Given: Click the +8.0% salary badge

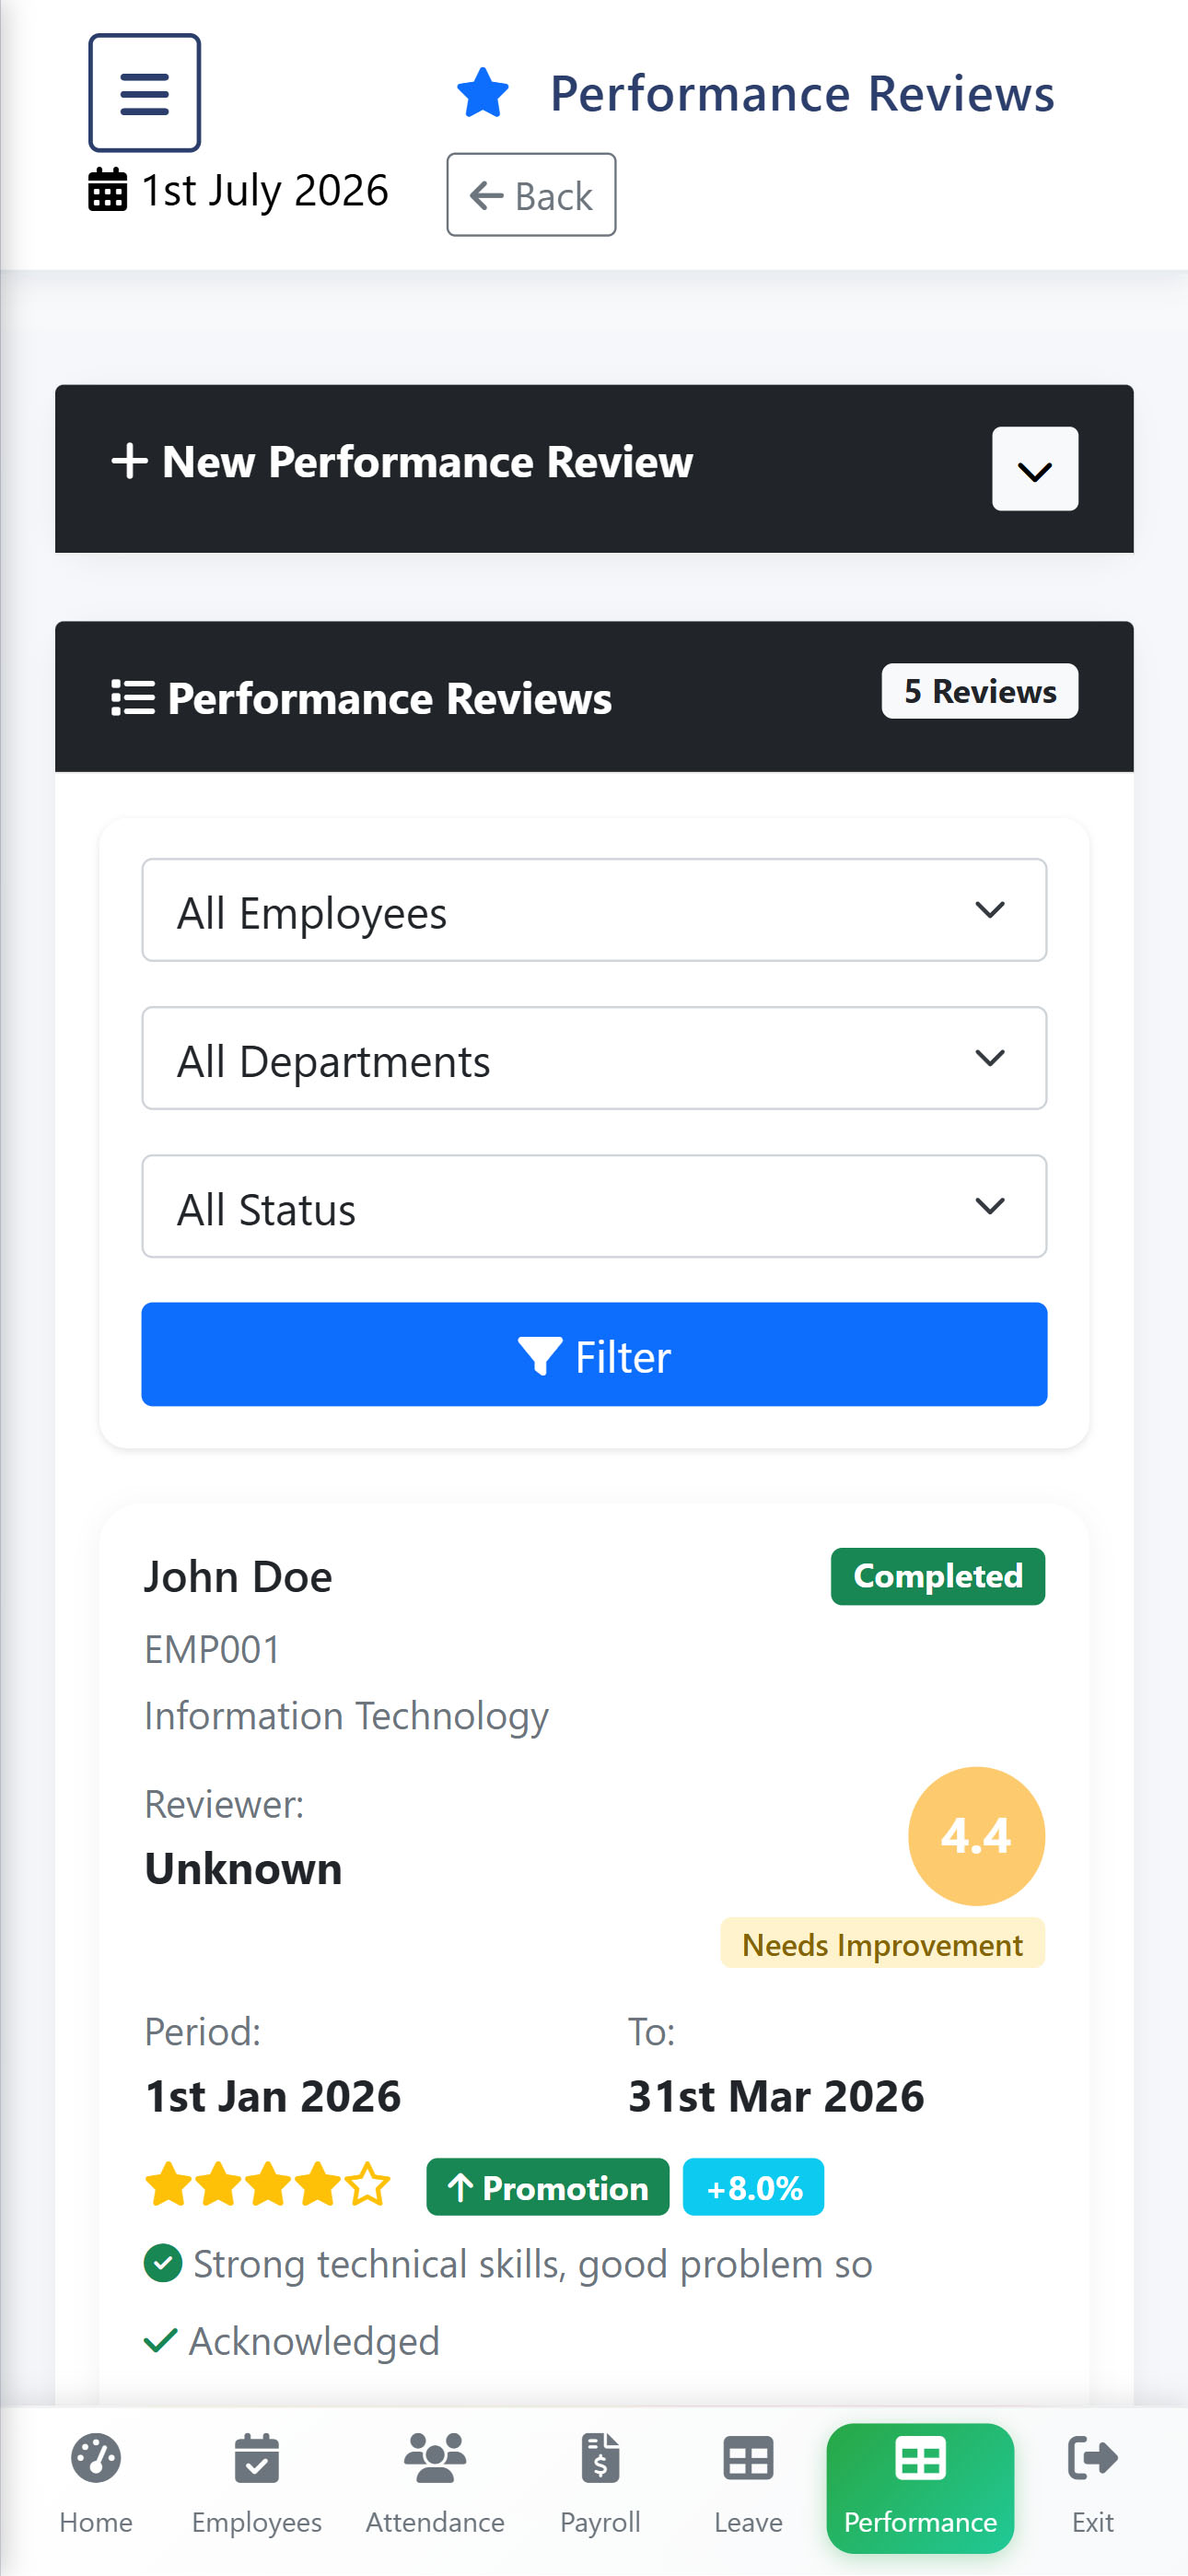Looking at the screenshot, I should pos(754,2187).
